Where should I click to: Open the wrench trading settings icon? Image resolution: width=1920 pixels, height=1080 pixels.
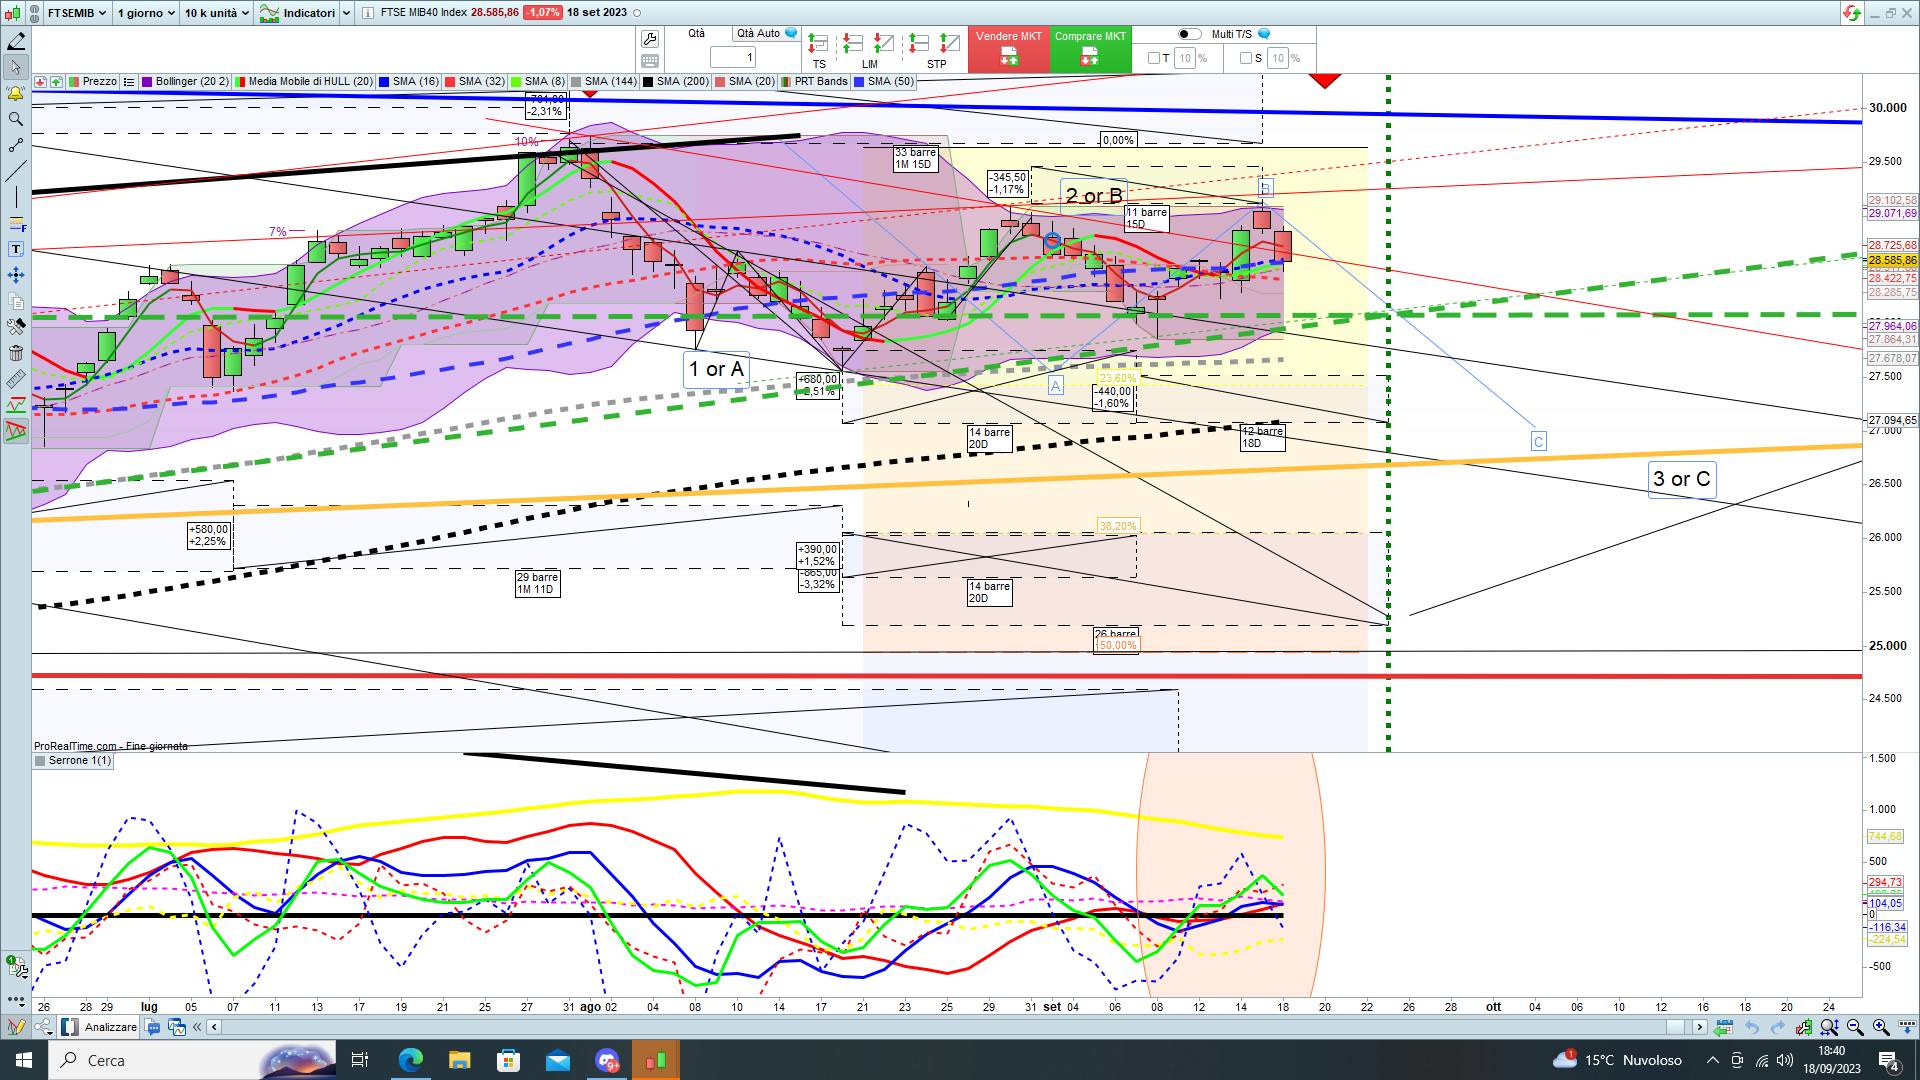click(x=650, y=39)
